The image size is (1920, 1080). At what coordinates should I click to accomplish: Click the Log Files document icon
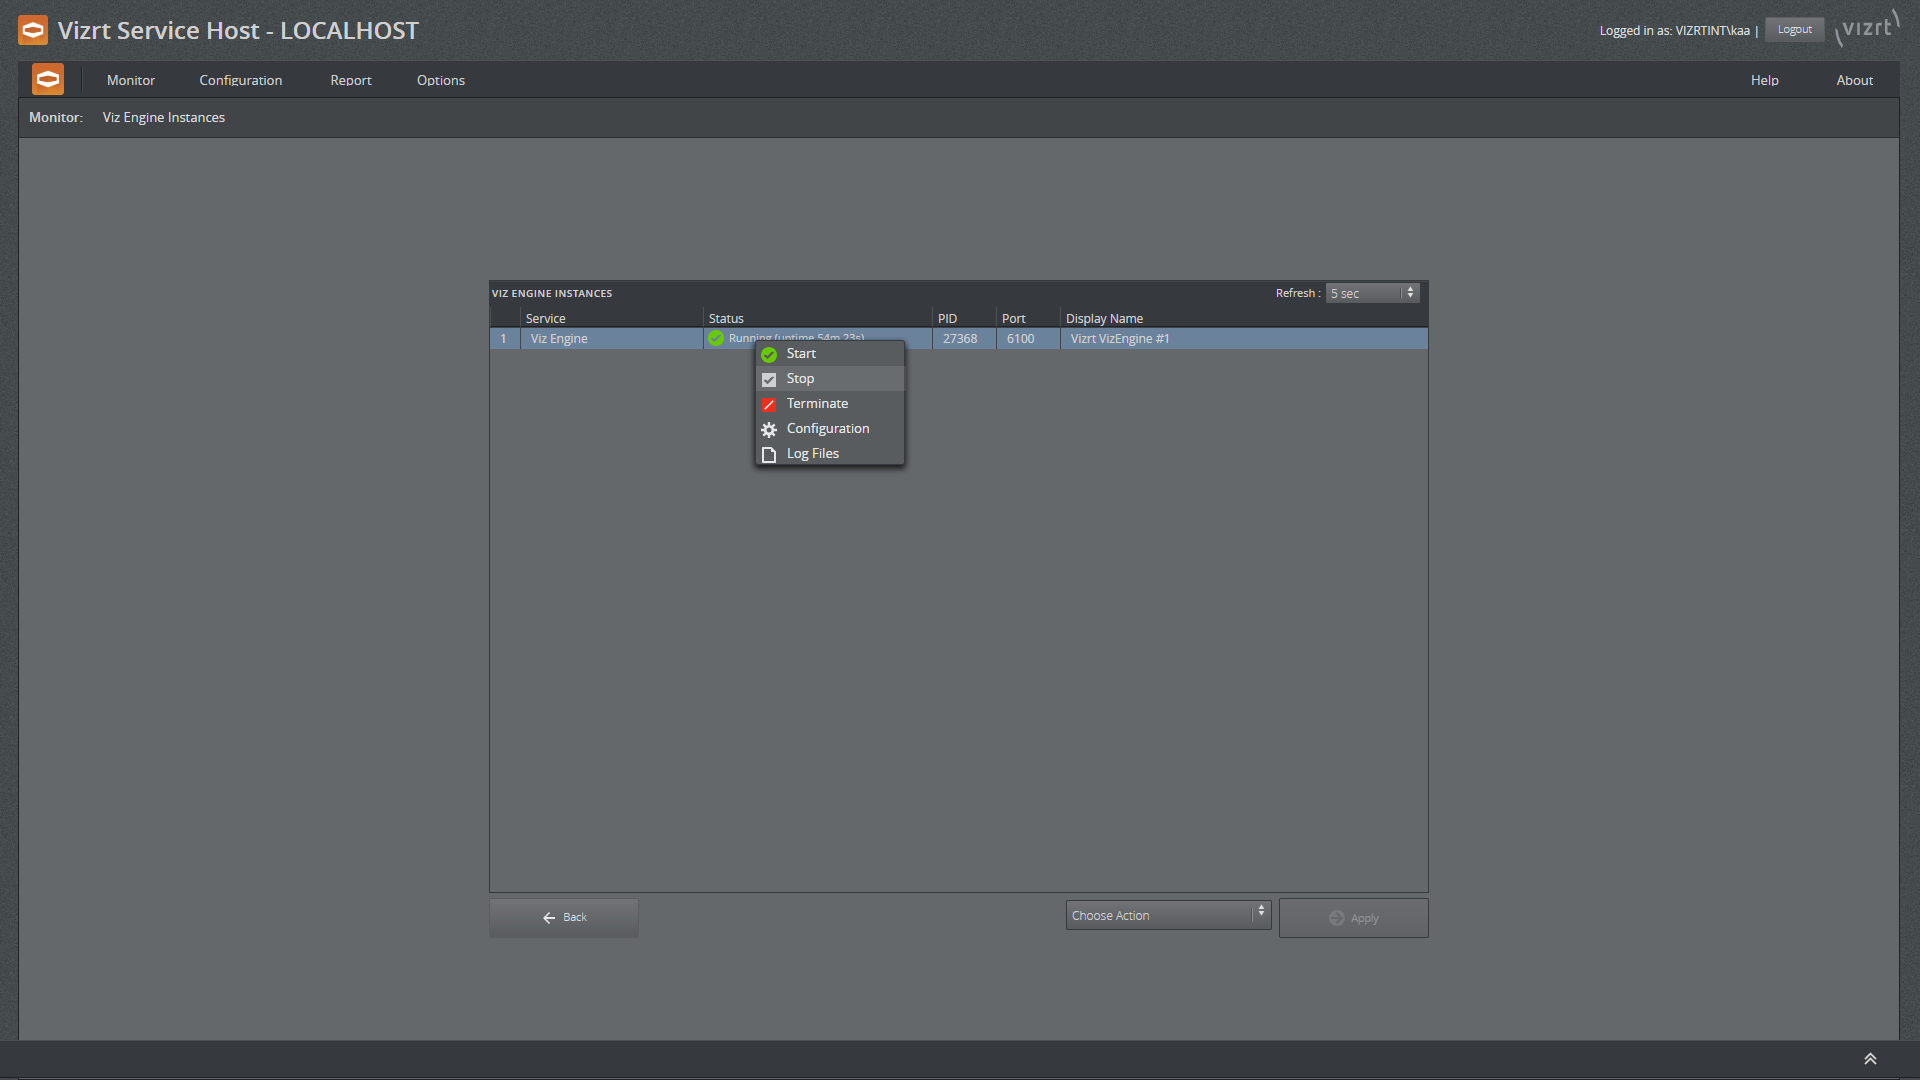pos(769,454)
